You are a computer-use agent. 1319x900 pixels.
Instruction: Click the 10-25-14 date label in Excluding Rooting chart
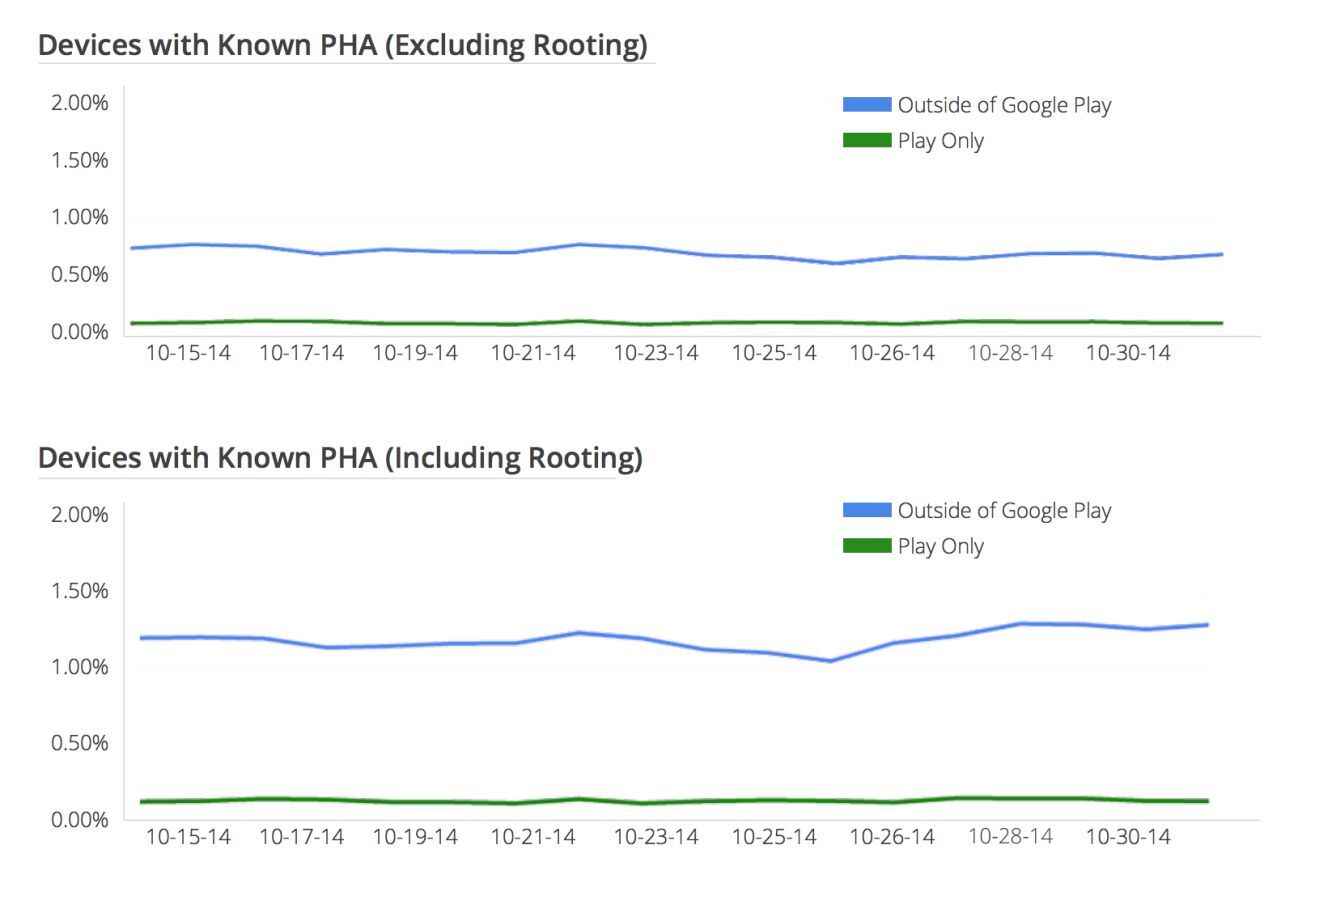click(x=774, y=353)
